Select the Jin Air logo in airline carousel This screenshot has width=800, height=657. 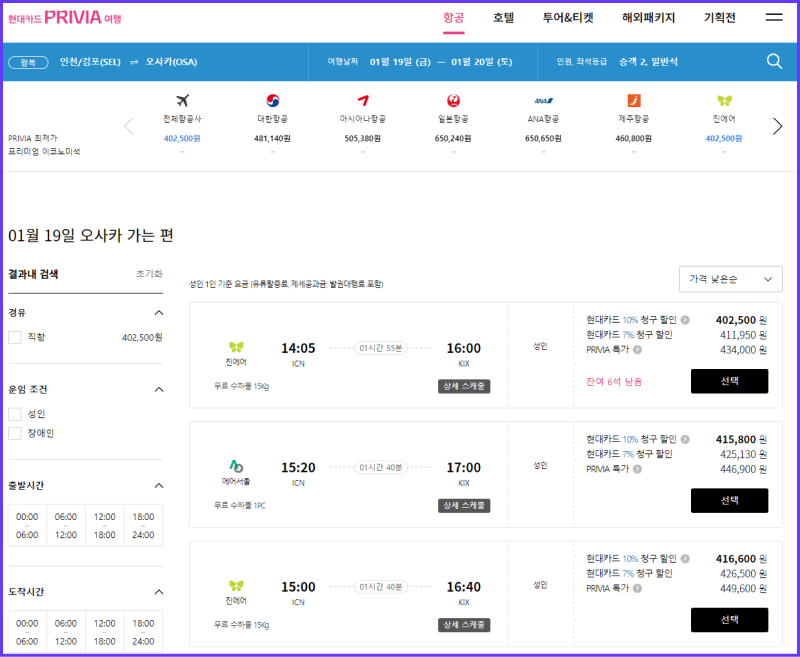click(724, 100)
